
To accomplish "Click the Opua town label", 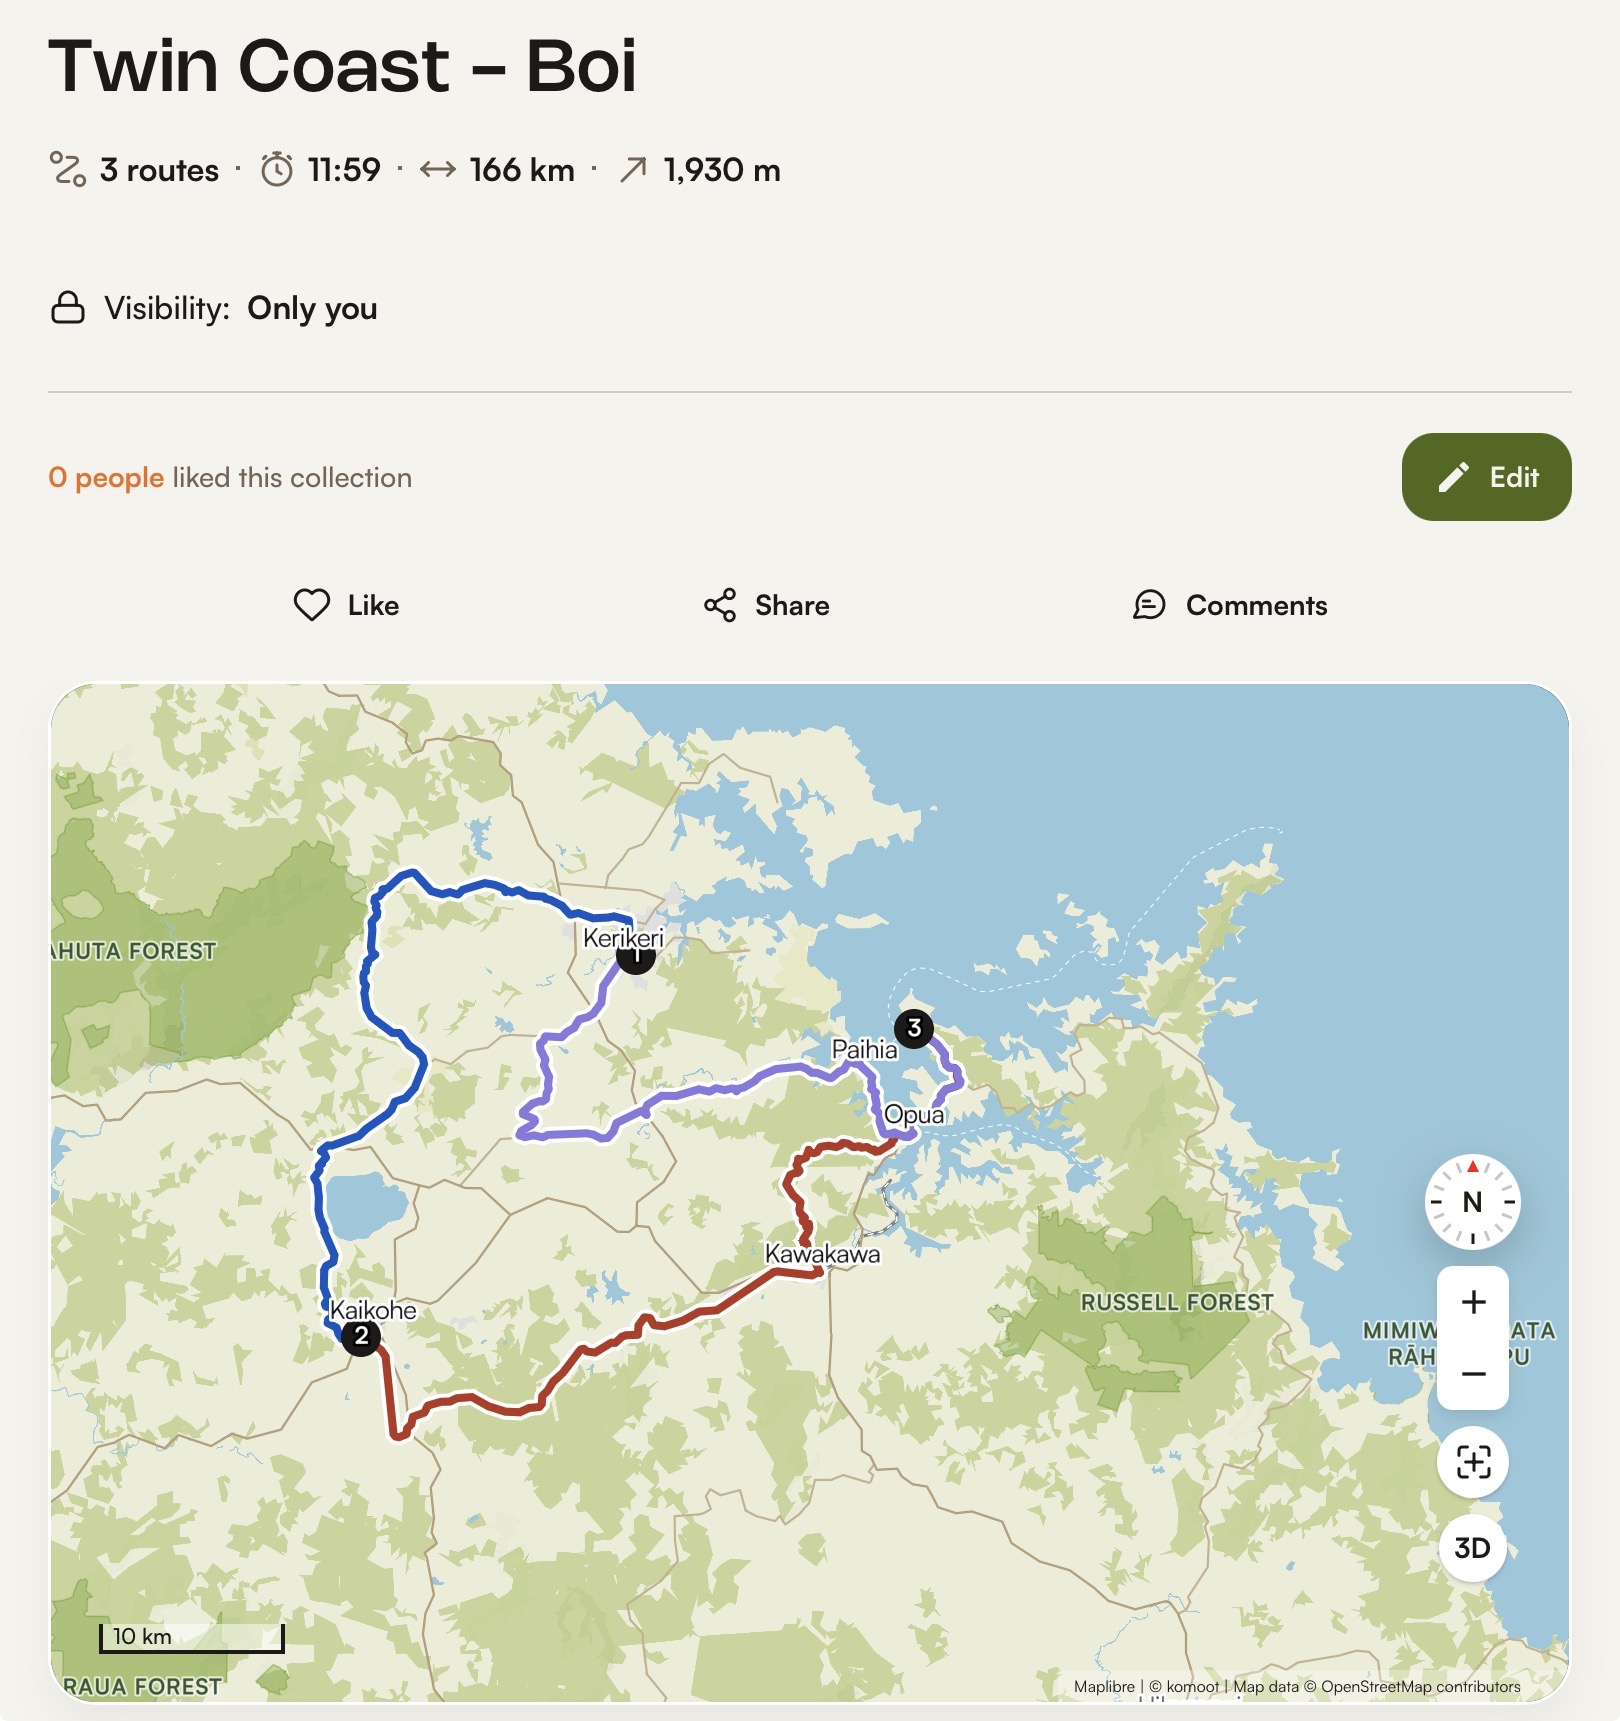I will pyautogui.click(x=914, y=1115).
